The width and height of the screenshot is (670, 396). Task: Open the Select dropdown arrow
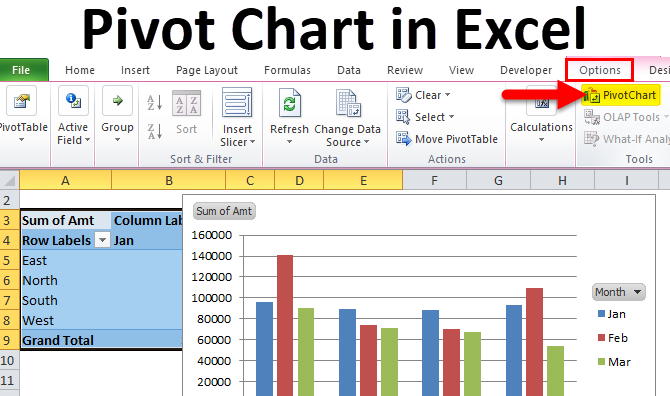pyautogui.click(x=451, y=117)
